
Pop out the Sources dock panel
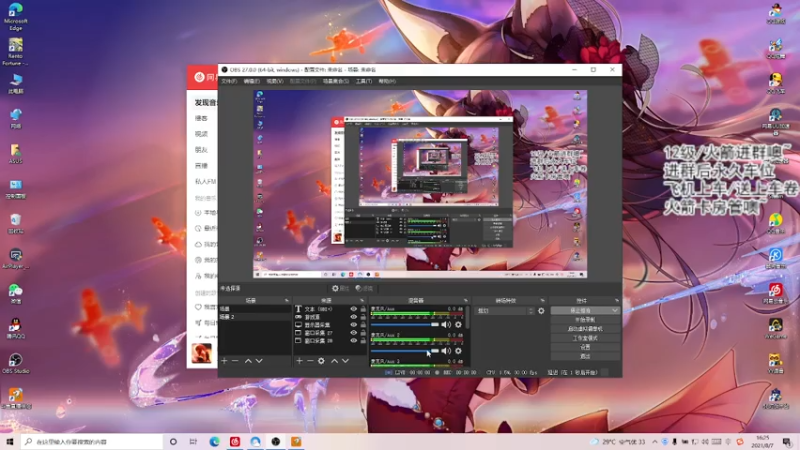pyautogui.click(x=362, y=301)
